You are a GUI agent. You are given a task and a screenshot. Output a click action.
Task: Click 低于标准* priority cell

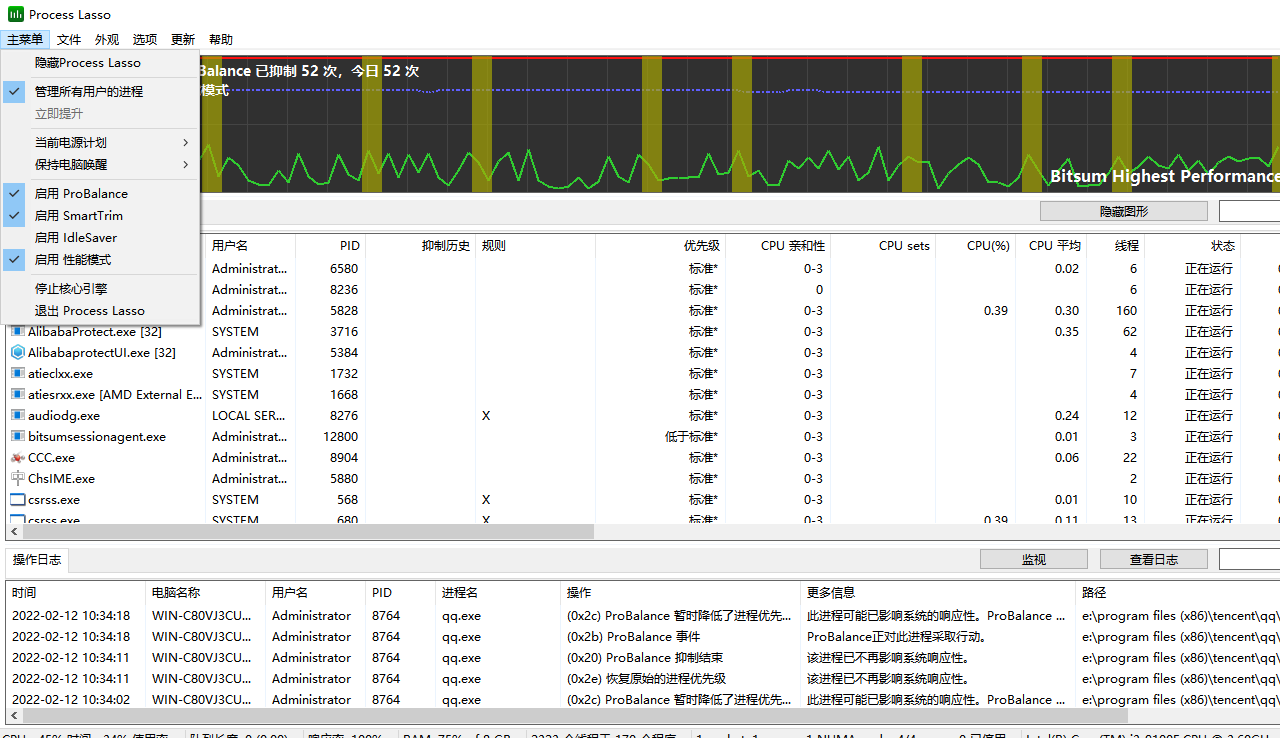pyautogui.click(x=691, y=436)
